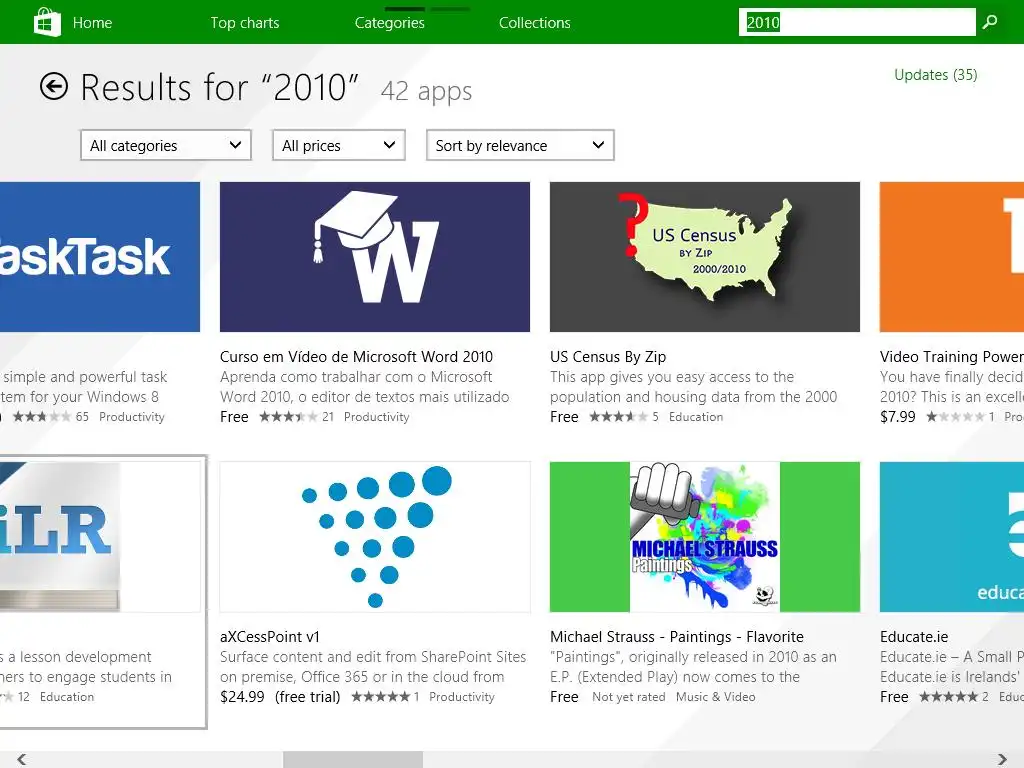The height and width of the screenshot is (768, 1024).
Task: Click the Windows Store bag icon
Action: pos(47,22)
